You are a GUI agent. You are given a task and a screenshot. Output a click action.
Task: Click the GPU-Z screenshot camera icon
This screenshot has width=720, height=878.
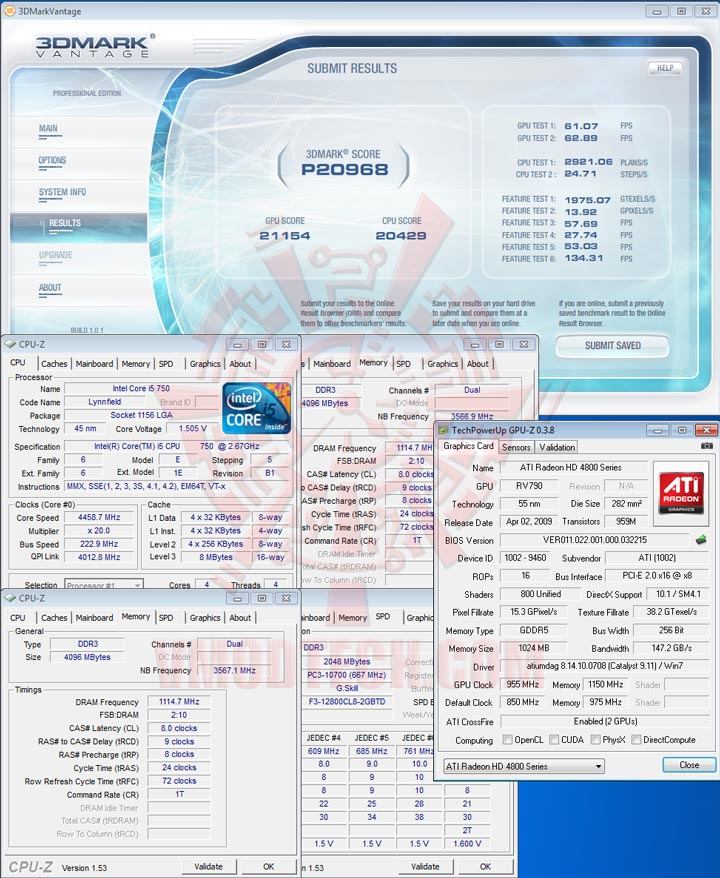707,446
